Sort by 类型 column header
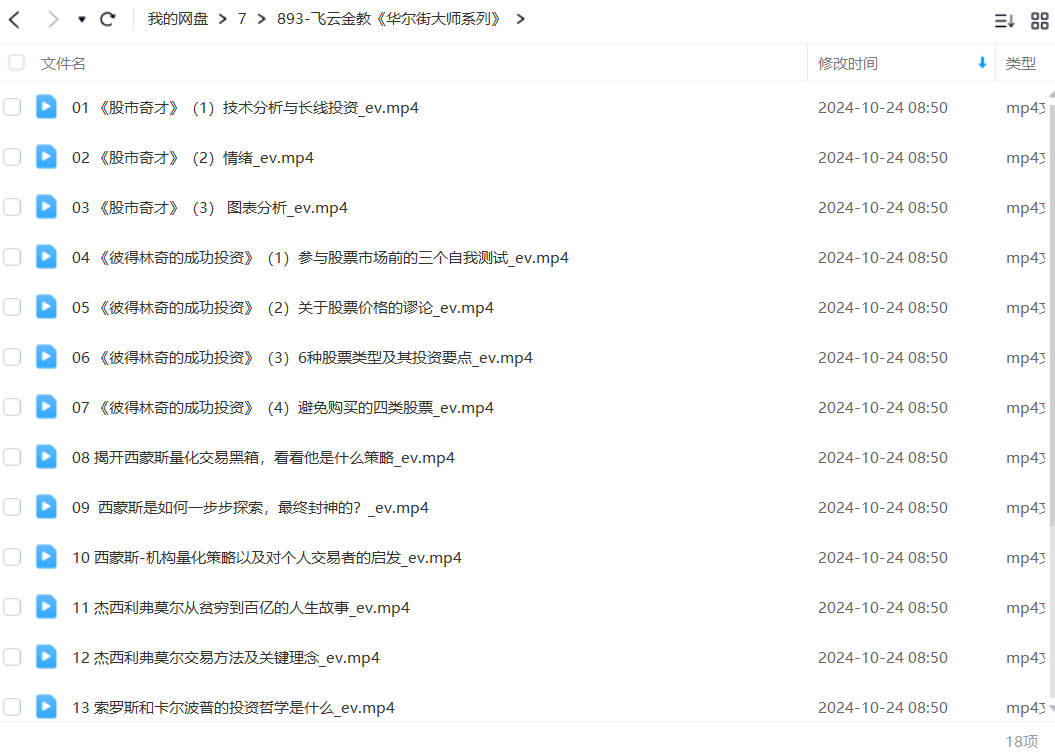Viewport: 1055px width, 752px height. pos(1021,64)
